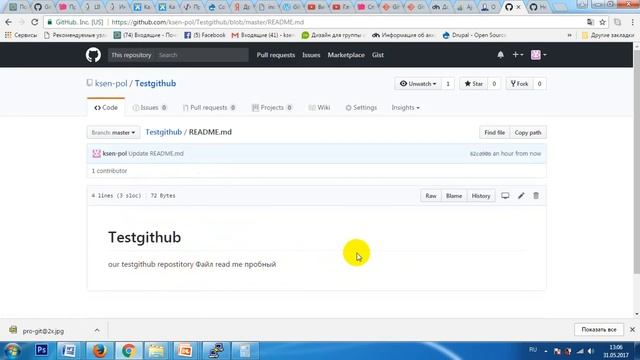The height and width of the screenshot is (360, 640).
Task: Open the repository Settings tab
Action: tap(361, 108)
